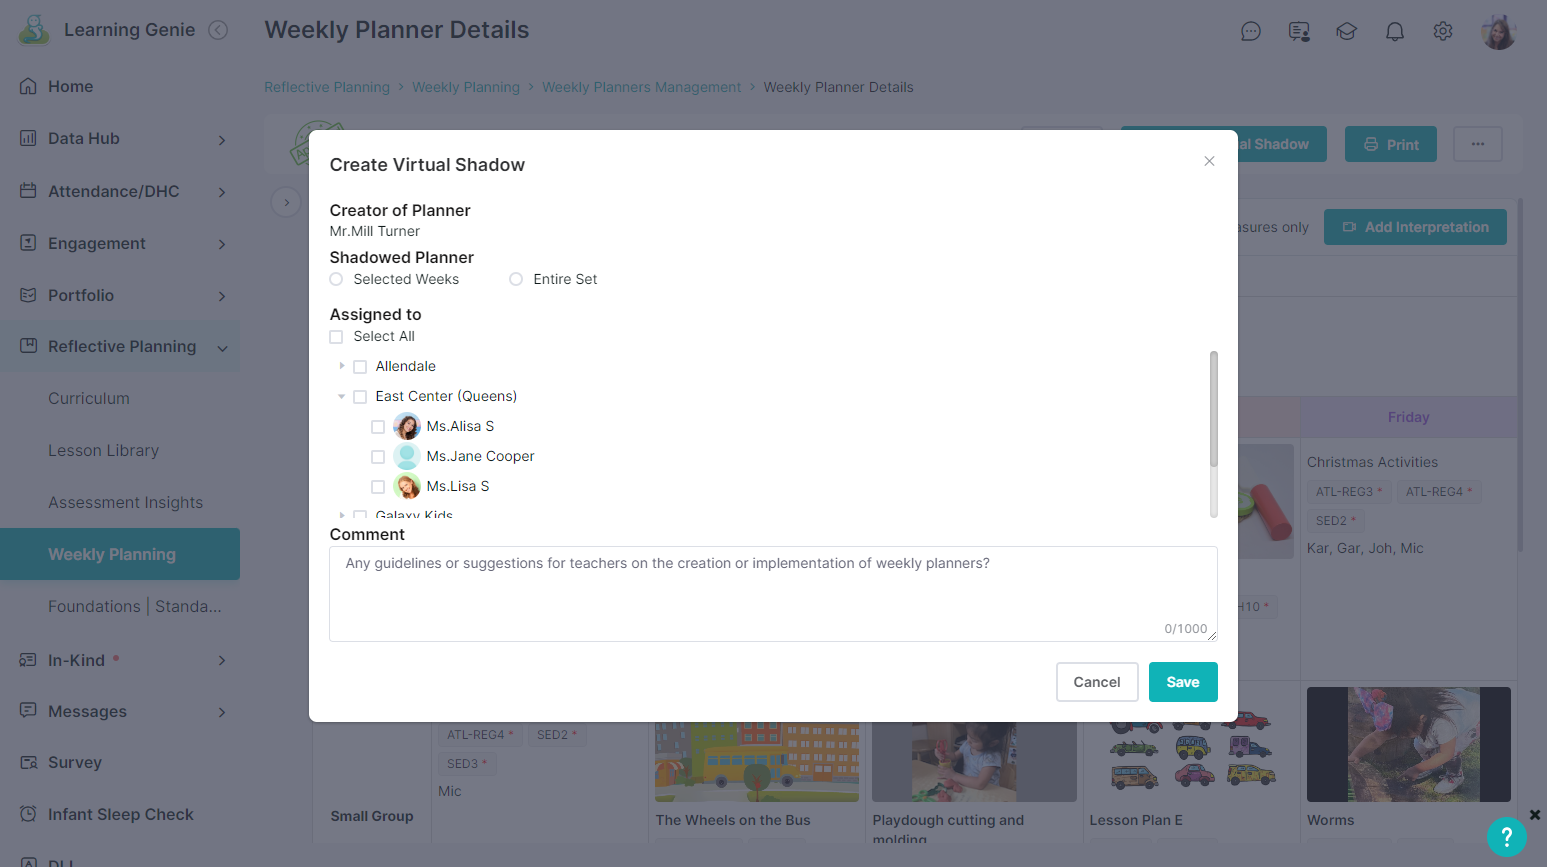
Task: Expand the Allendale tree node
Action: 342,366
